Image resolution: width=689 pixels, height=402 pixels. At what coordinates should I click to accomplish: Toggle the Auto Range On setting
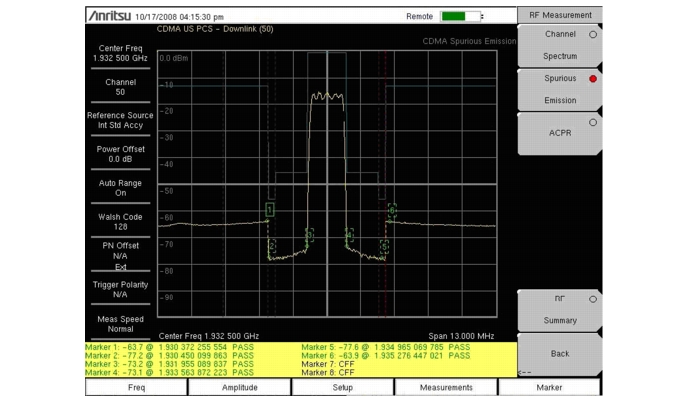(120, 188)
